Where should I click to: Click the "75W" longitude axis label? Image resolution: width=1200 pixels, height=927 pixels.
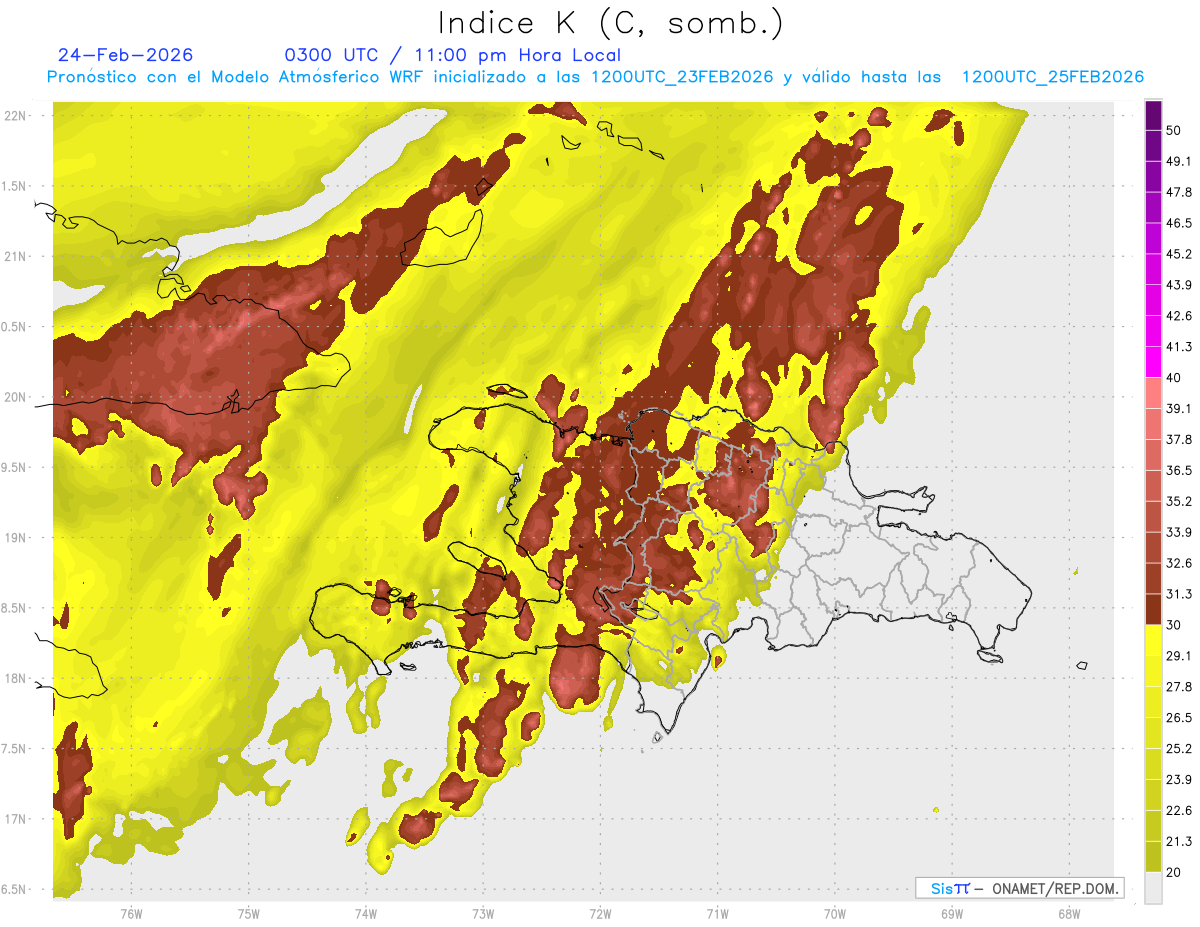click(x=248, y=914)
